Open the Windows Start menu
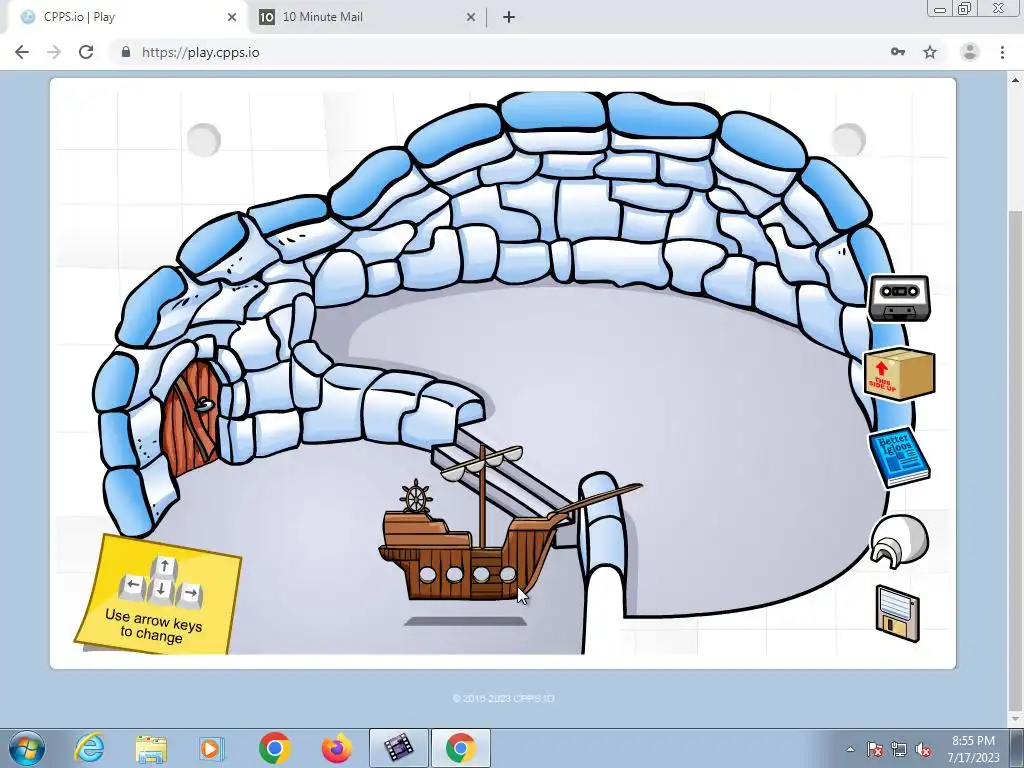1024x768 pixels. pos(27,748)
